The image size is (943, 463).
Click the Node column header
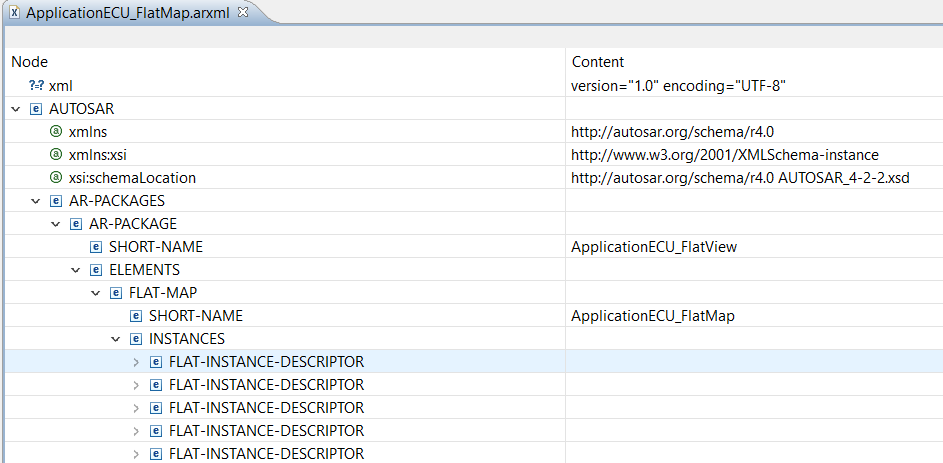(29, 61)
